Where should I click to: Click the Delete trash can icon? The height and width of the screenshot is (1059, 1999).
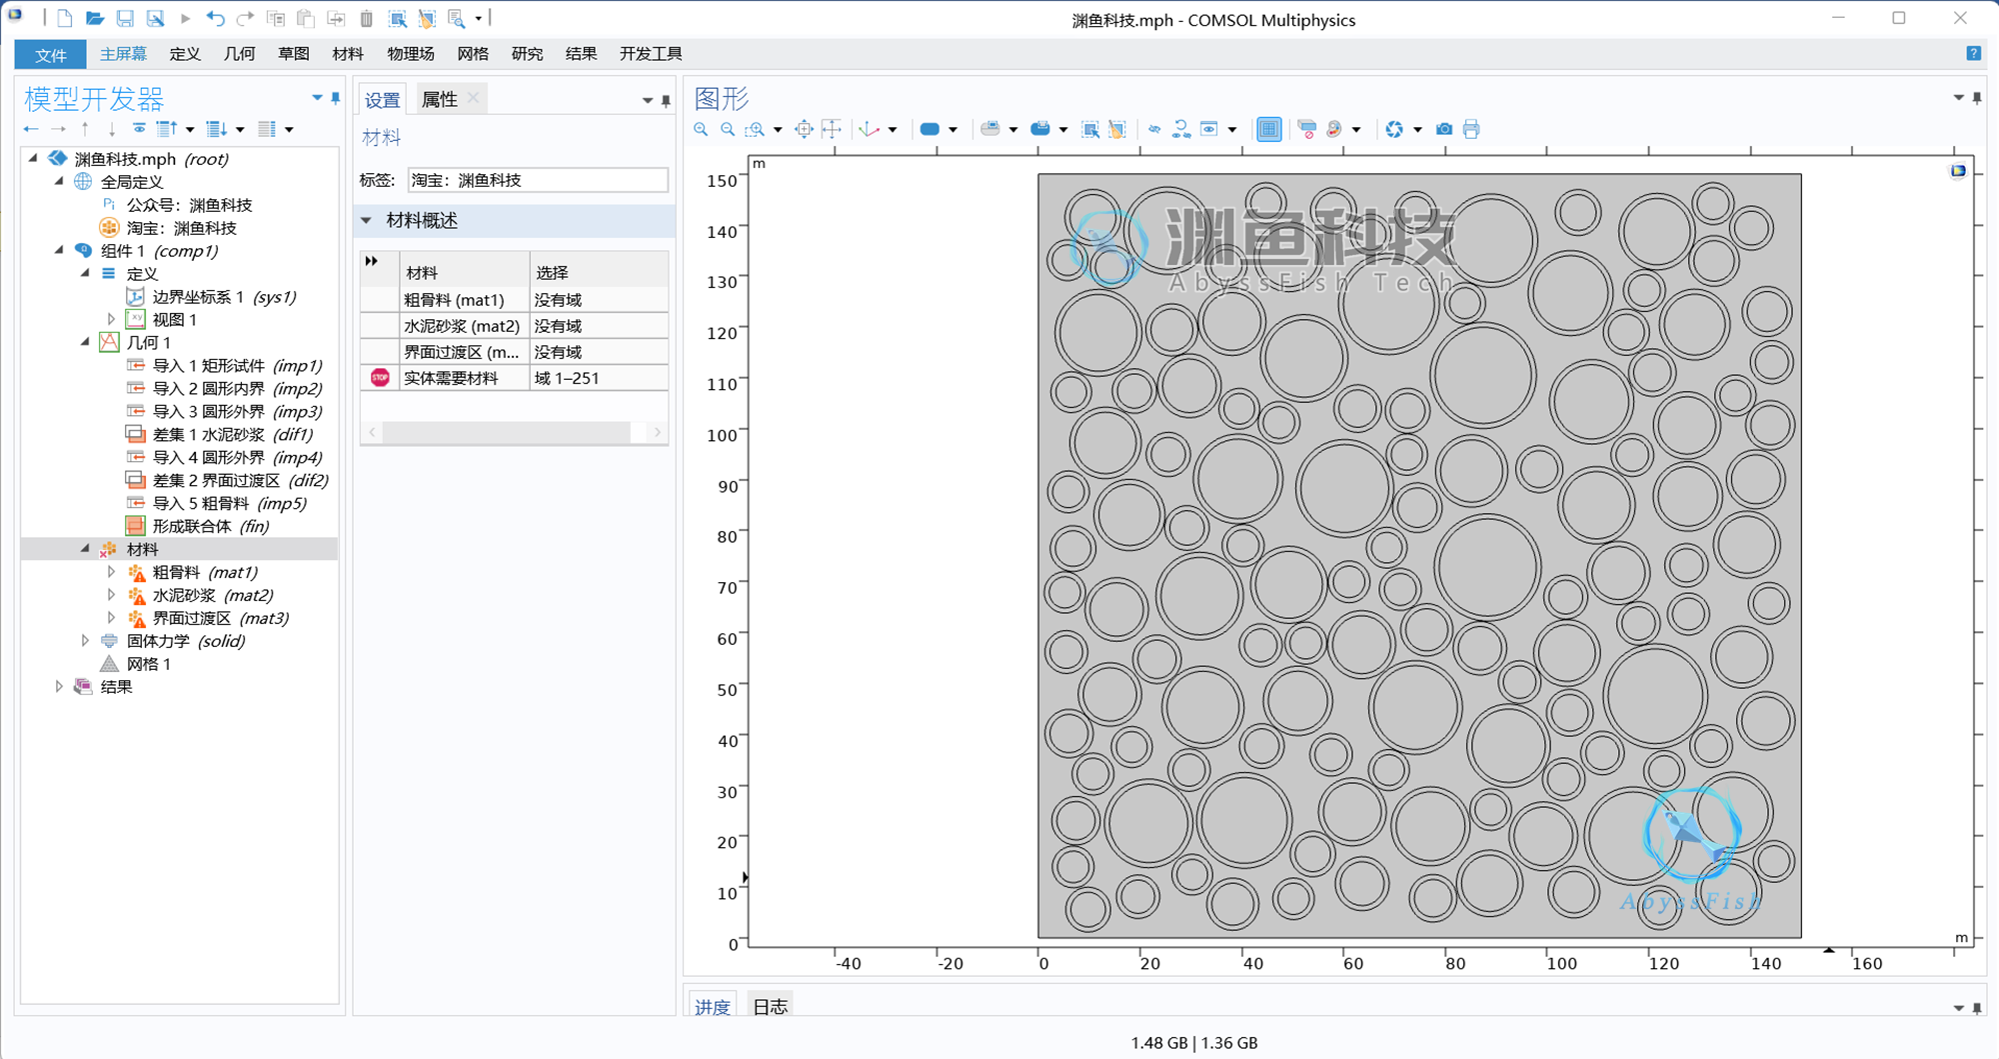(366, 18)
